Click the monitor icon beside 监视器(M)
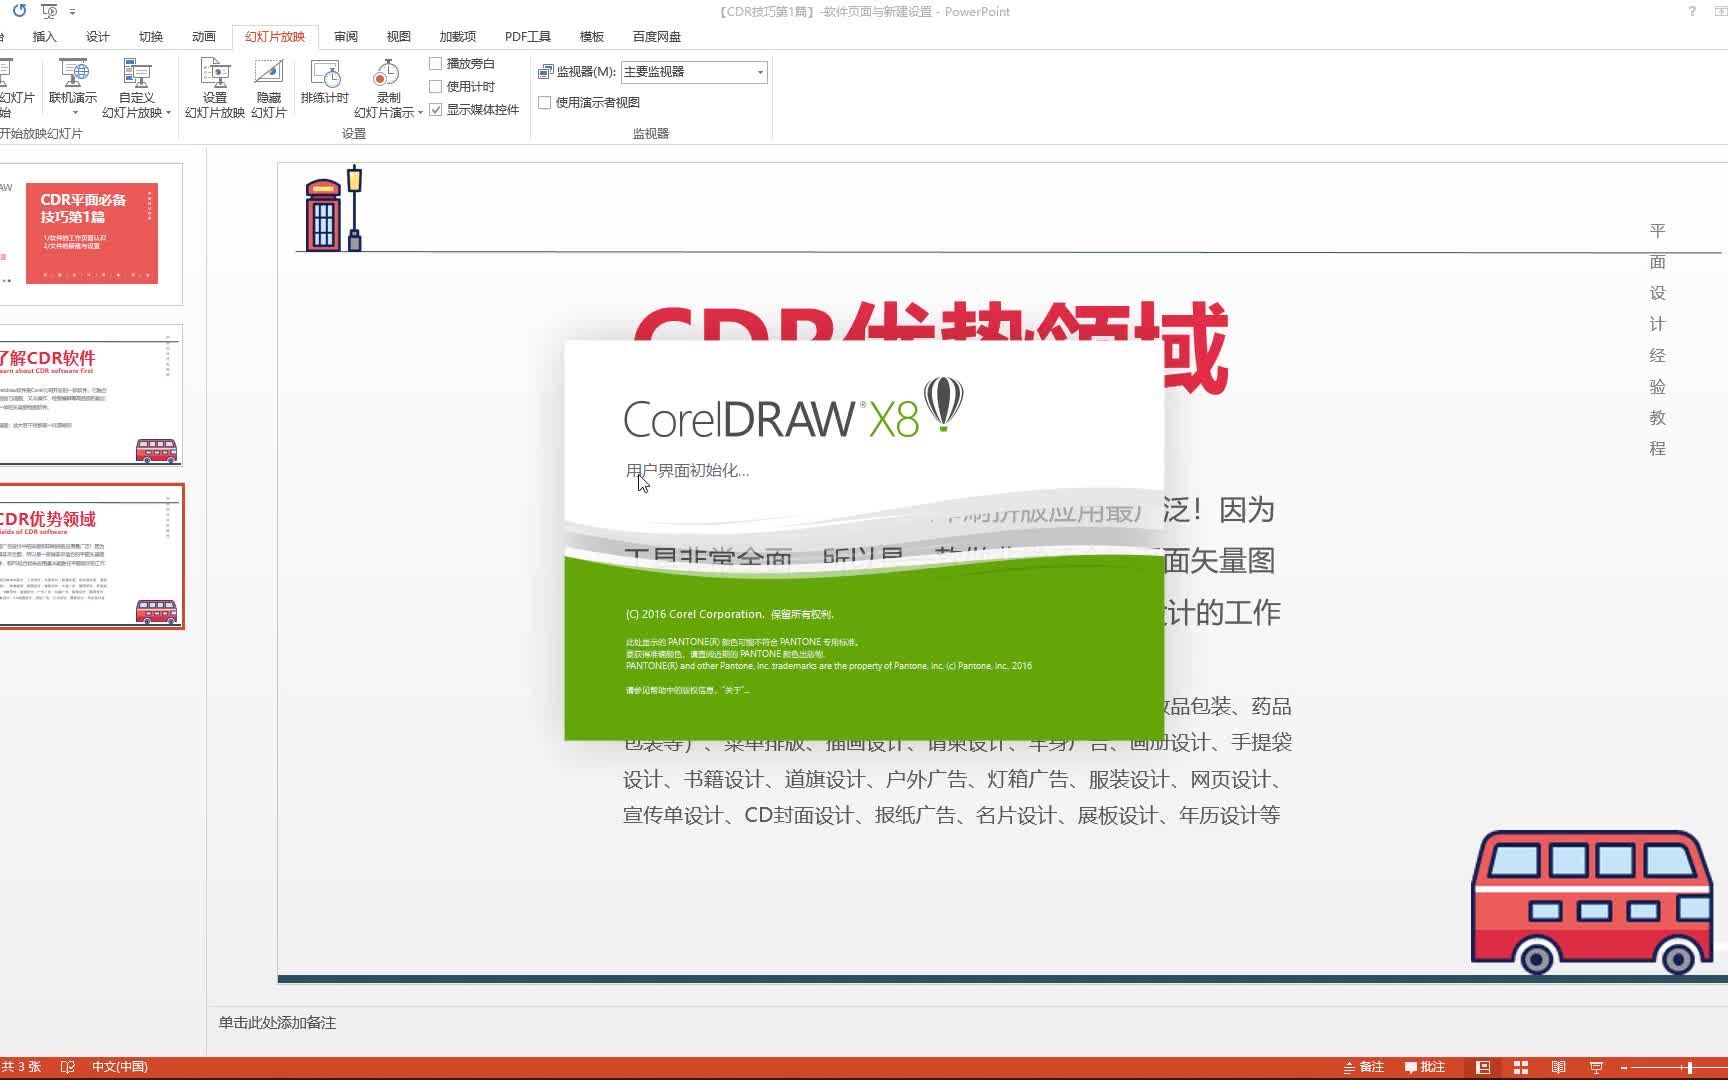The height and width of the screenshot is (1080, 1728). point(546,72)
